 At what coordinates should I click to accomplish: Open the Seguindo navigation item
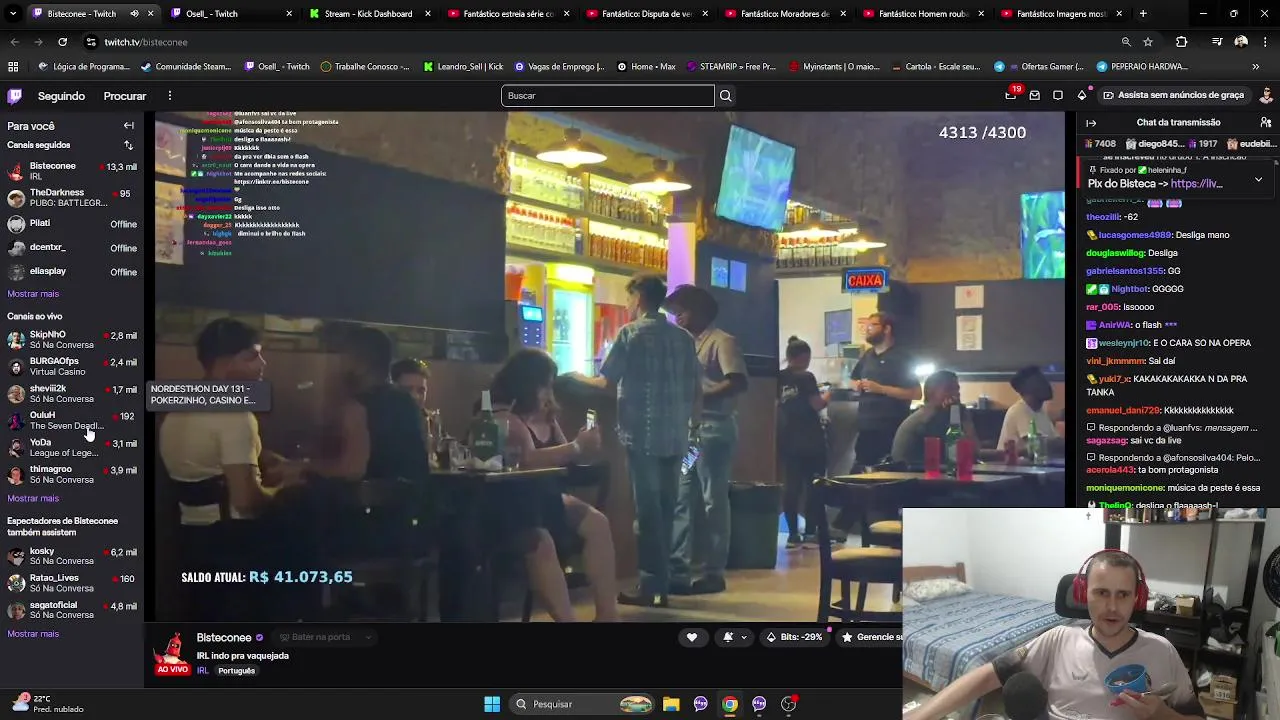coord(61,96)
